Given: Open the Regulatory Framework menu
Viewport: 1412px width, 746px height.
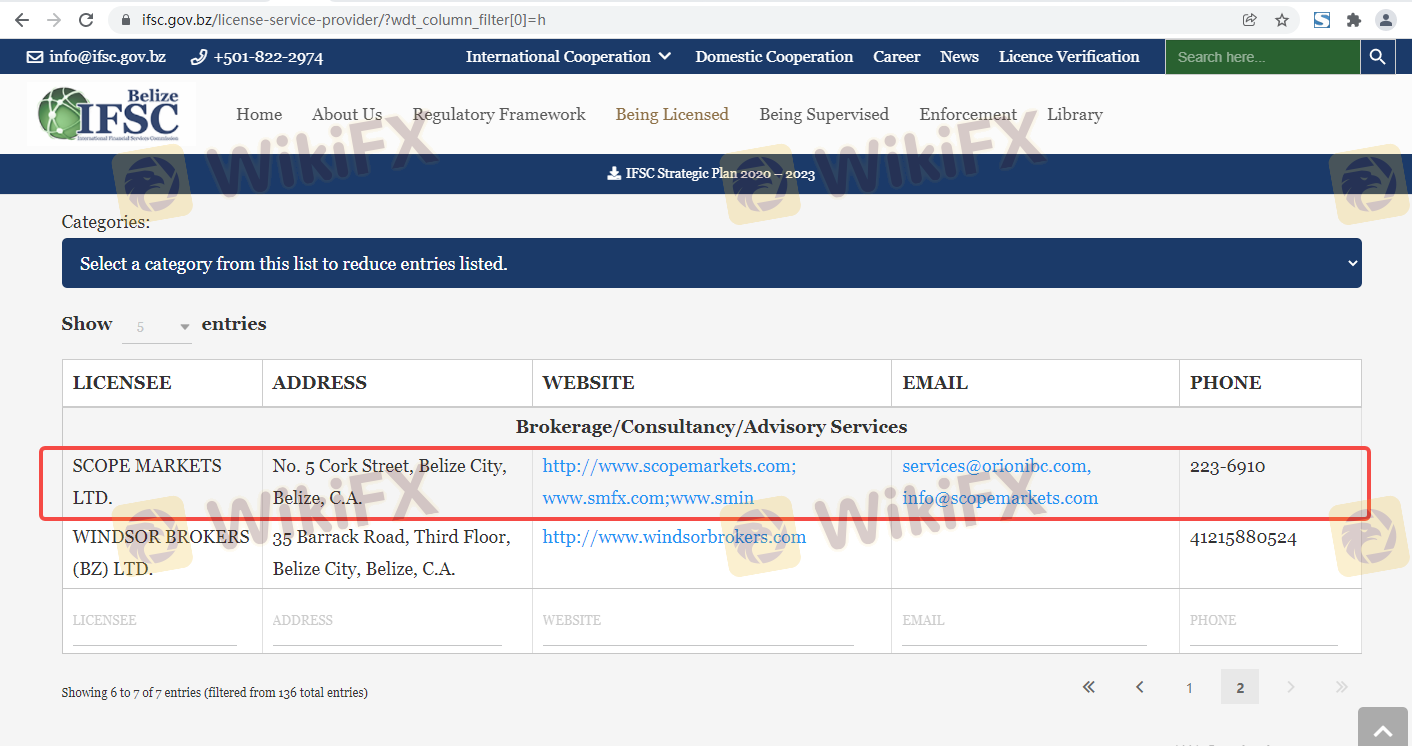Looking at the screenshot, I should [x=499, y=115].
